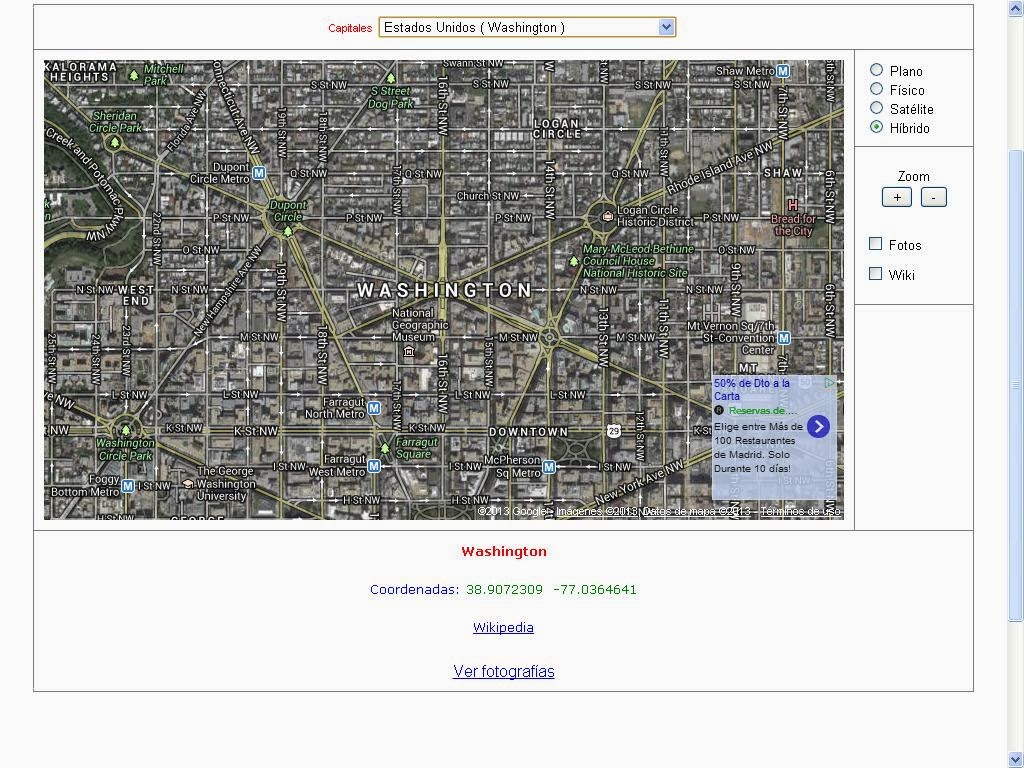Open the Capitales country dropdown
The height and width of the screenshot is (768, 1024).
pos(527,27)
